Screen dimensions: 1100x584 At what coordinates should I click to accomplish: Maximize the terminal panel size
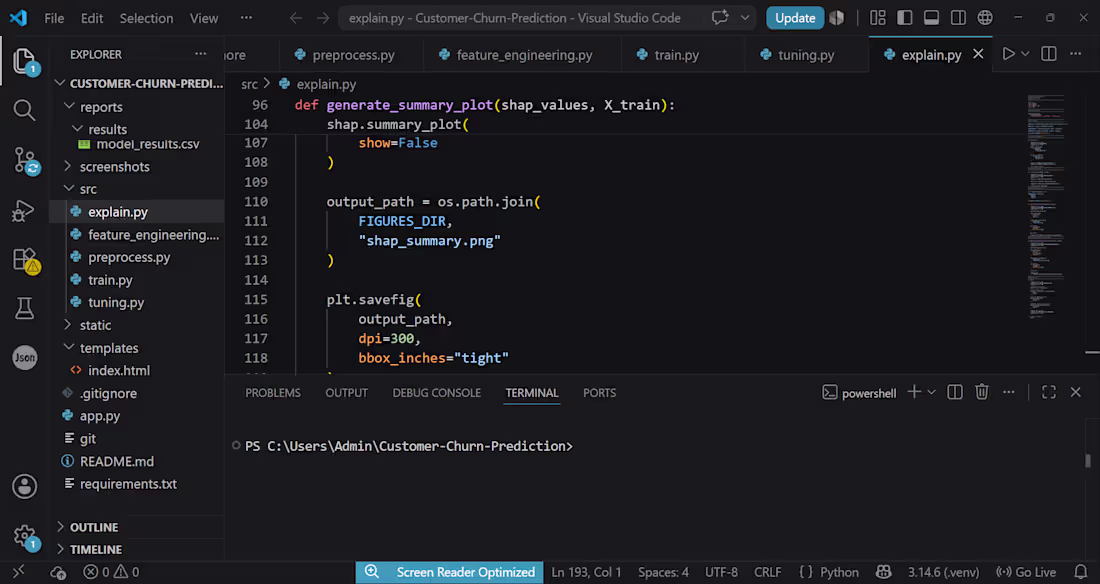pyautogui.click(x=1049, y=392)
